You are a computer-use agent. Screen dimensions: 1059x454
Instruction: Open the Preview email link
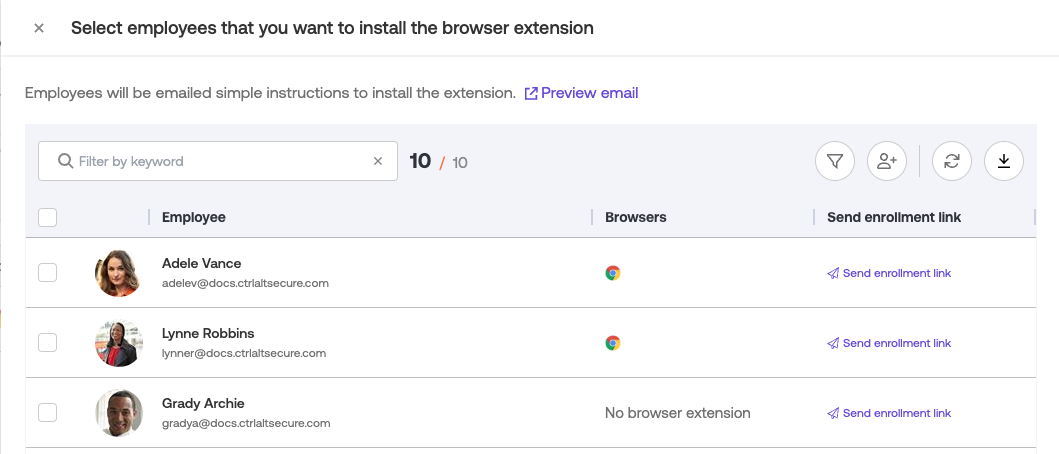tap(582, 93)
